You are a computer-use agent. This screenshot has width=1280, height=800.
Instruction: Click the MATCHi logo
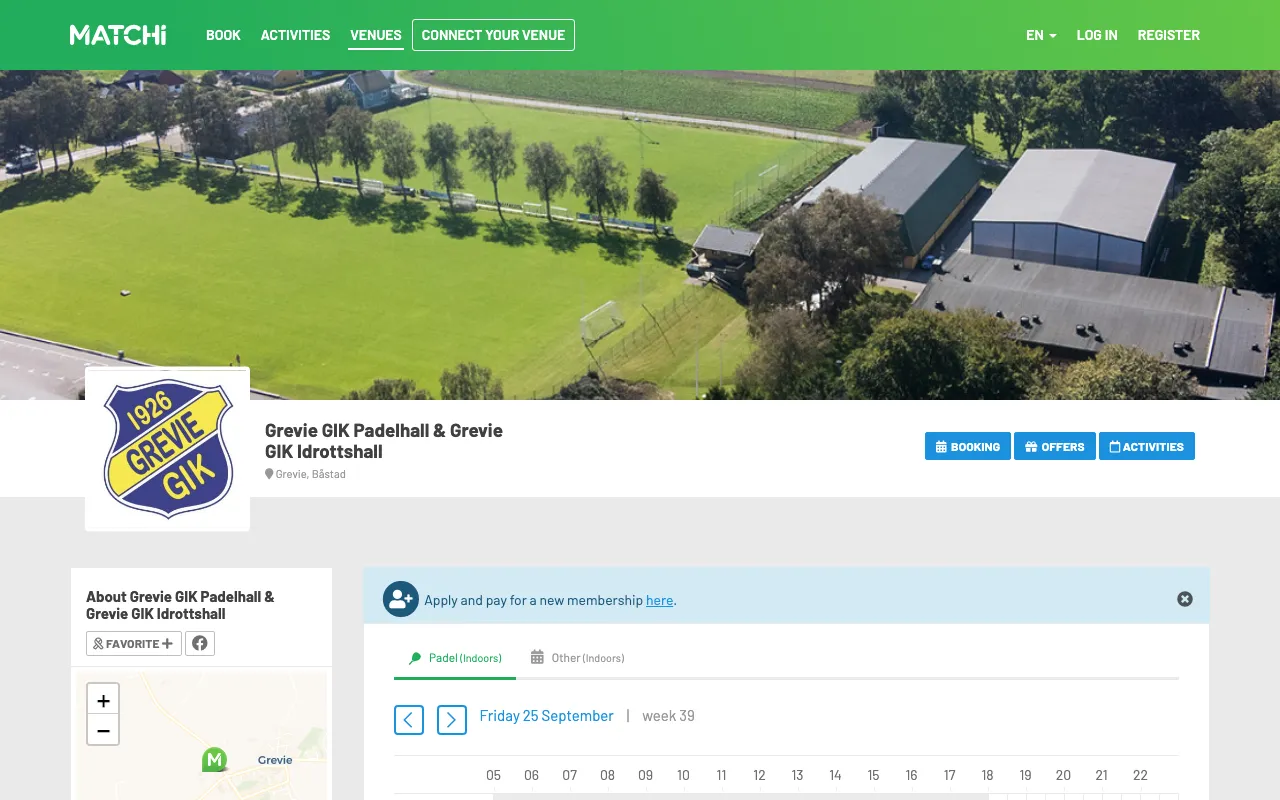[x=118, y=35]
